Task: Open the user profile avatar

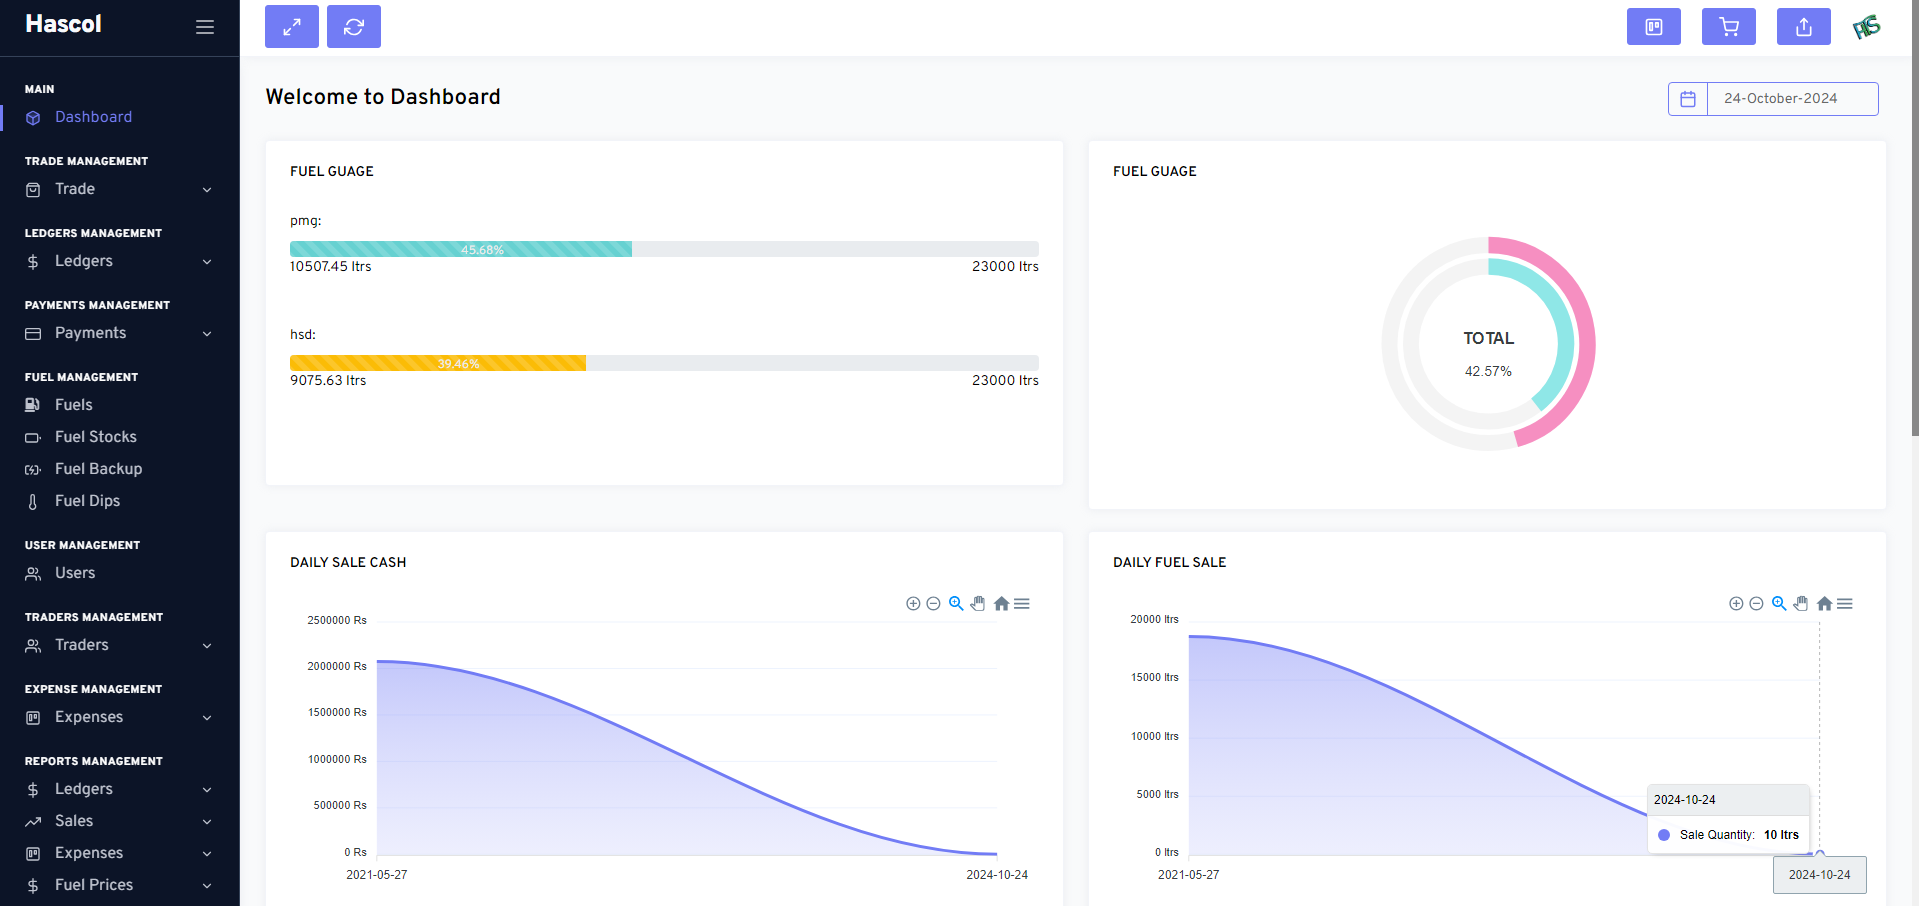Action: tap(1867, 27)
